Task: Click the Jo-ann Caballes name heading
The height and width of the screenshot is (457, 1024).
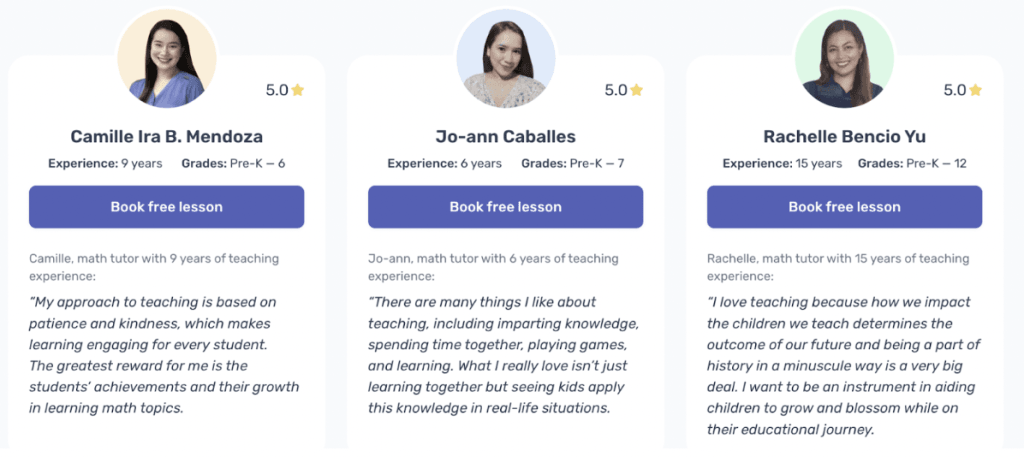Action: pos(506,136)
